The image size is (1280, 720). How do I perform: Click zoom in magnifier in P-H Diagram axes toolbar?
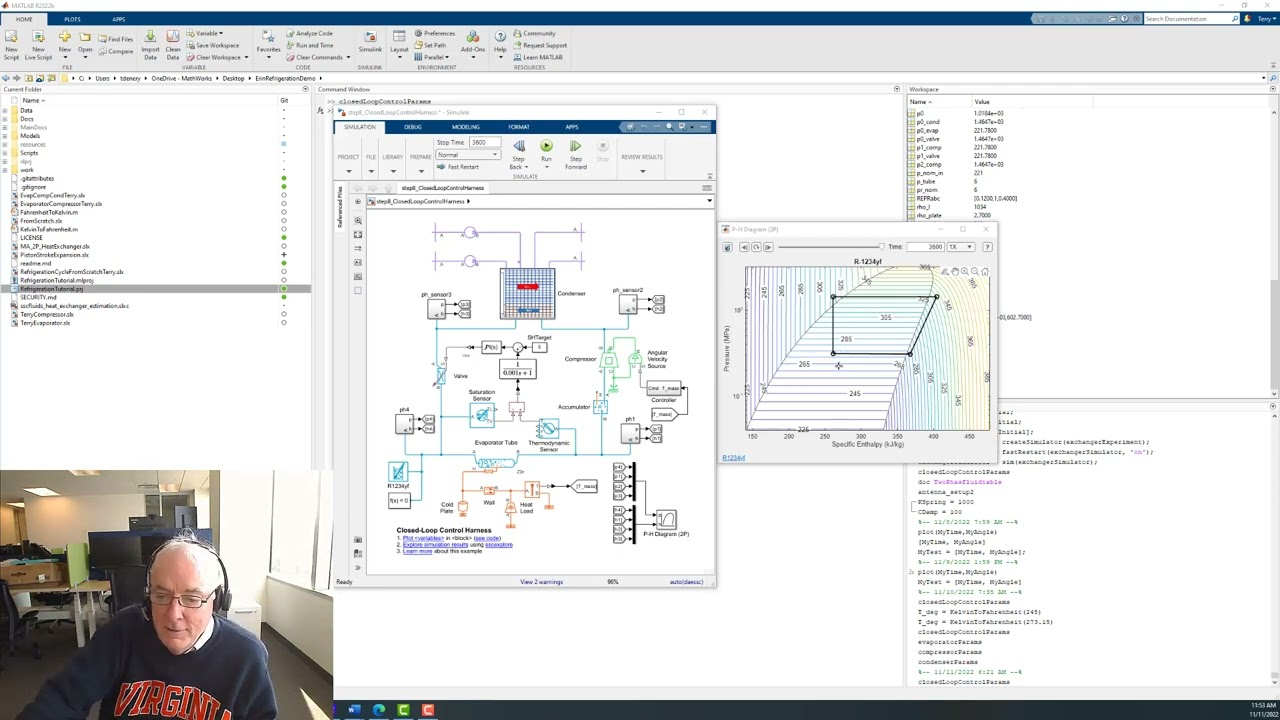(965, 271)
